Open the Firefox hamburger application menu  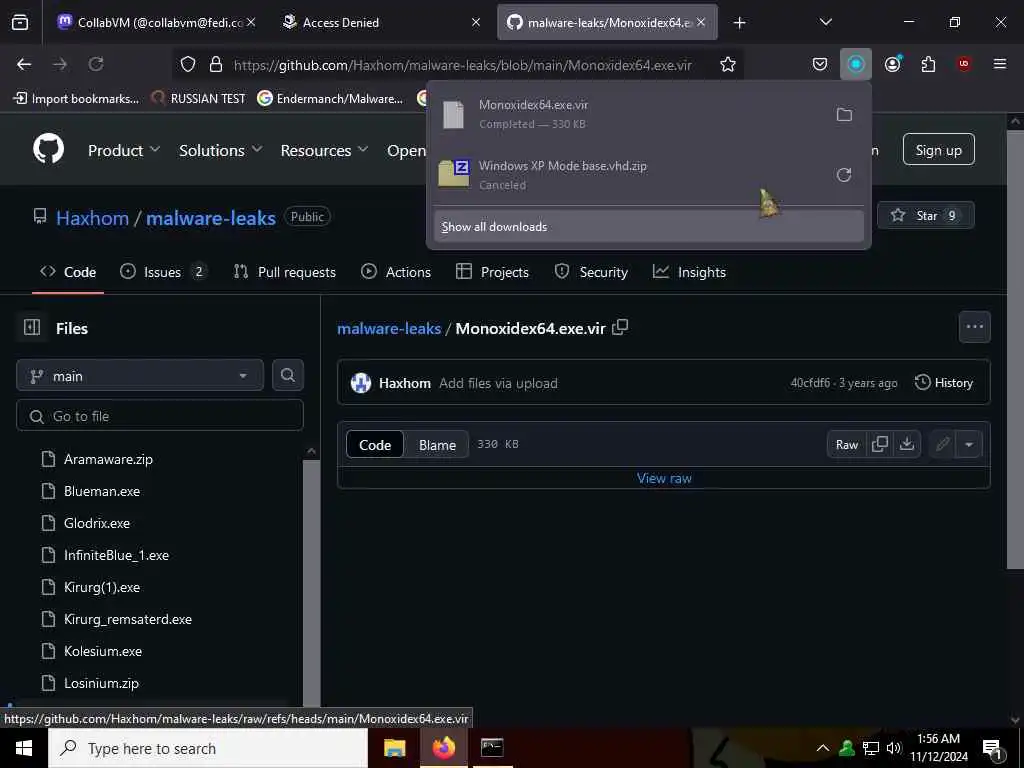point(999,64)
